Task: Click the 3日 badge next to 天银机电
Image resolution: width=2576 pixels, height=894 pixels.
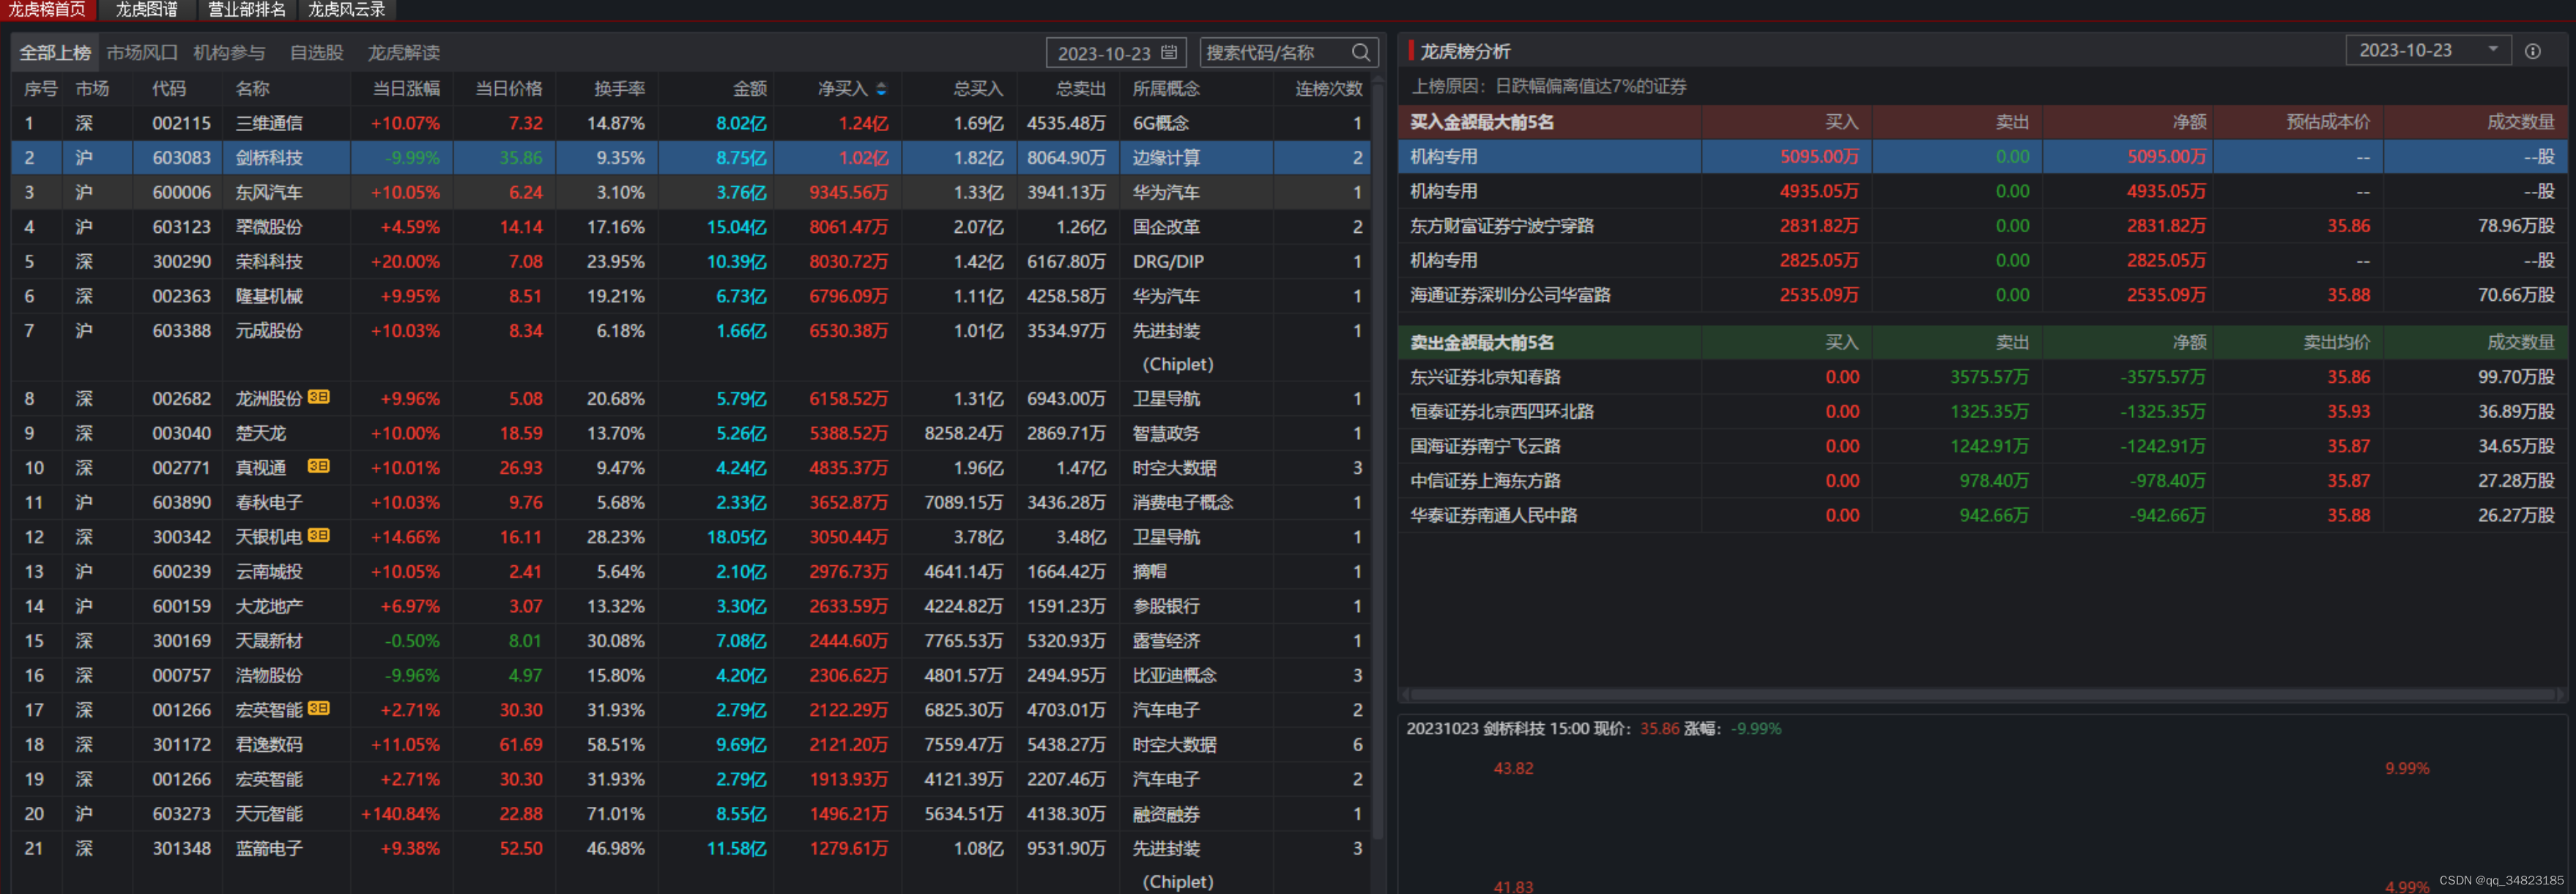Action: click(318, 535)
